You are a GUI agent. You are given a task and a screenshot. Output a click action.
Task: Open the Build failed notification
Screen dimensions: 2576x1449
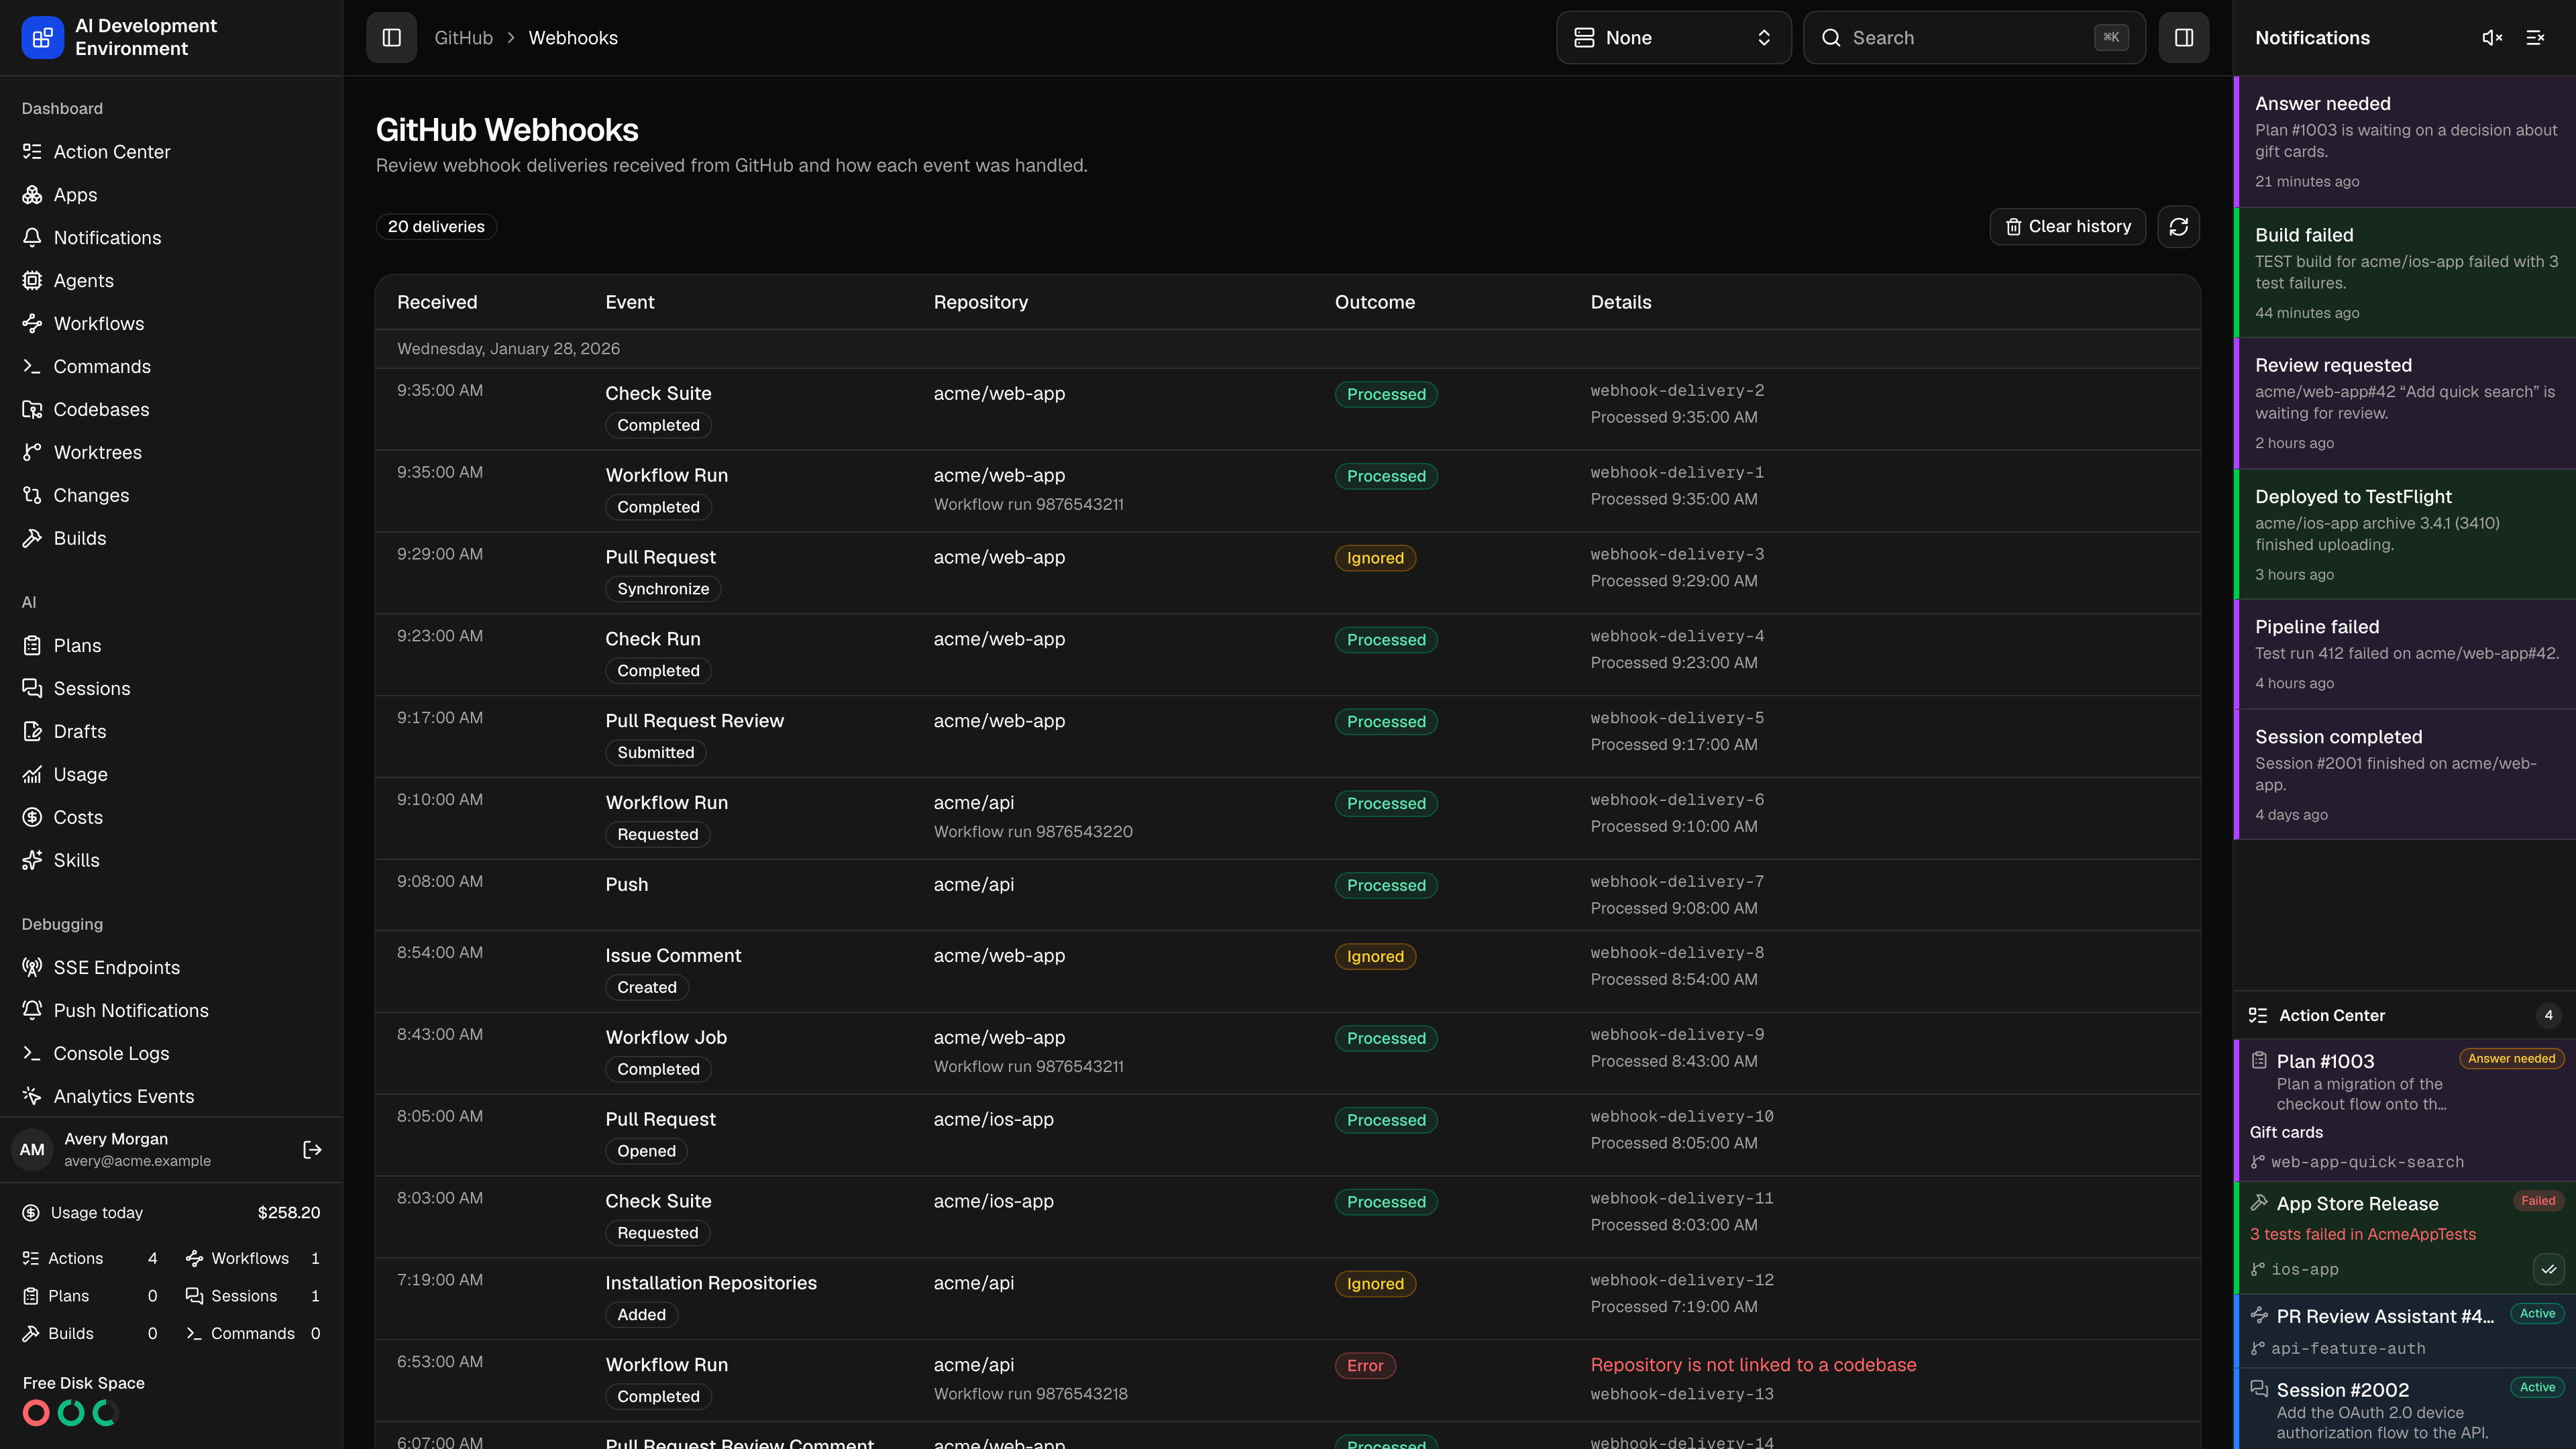tap(2404, 273)
